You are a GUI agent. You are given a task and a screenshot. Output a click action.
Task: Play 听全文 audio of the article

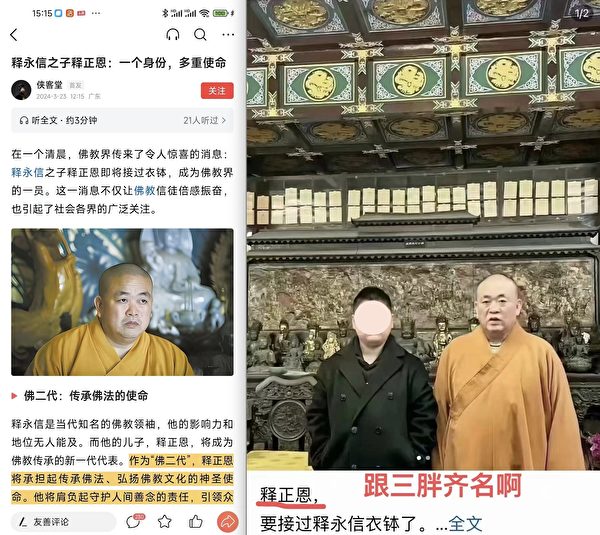58,121
